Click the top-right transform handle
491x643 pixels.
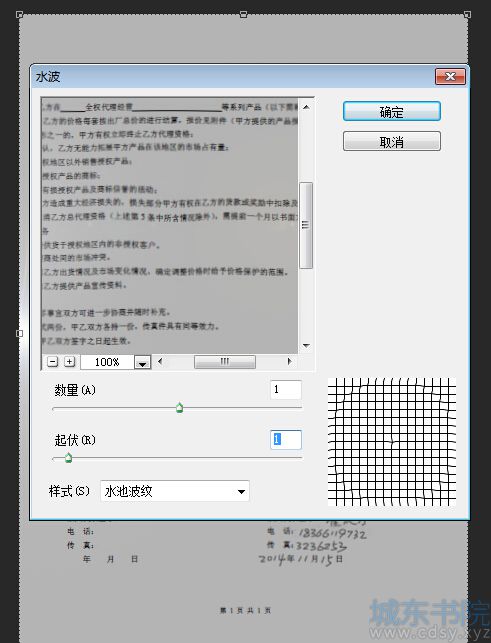tap(467, 14)
